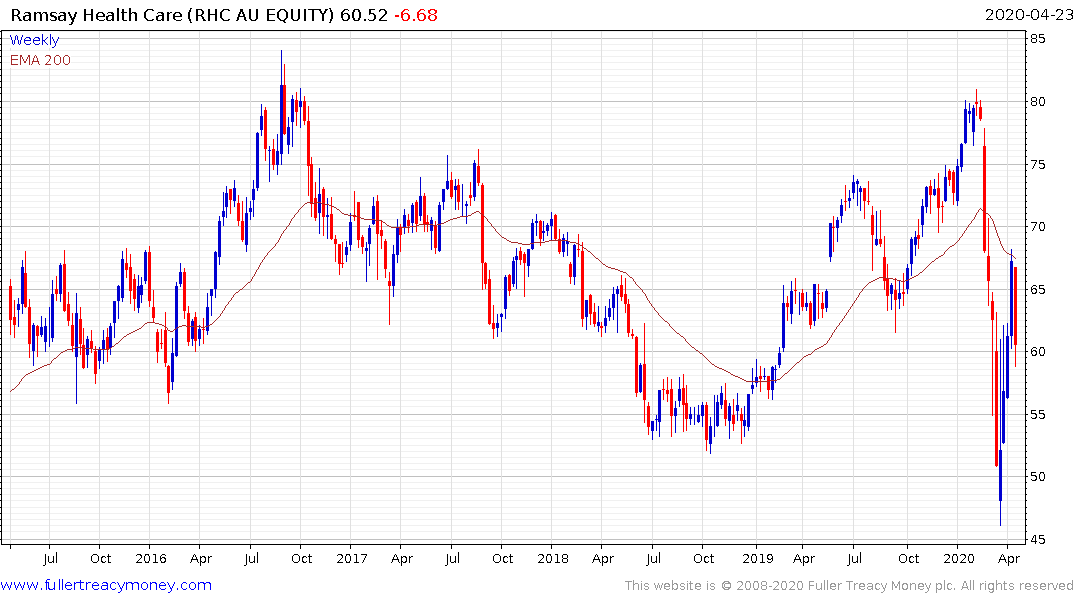Click the 50 price axis label
The height and width of the screenshot is (600, 1075).
pyautogui.click(x=1038, y=477)
